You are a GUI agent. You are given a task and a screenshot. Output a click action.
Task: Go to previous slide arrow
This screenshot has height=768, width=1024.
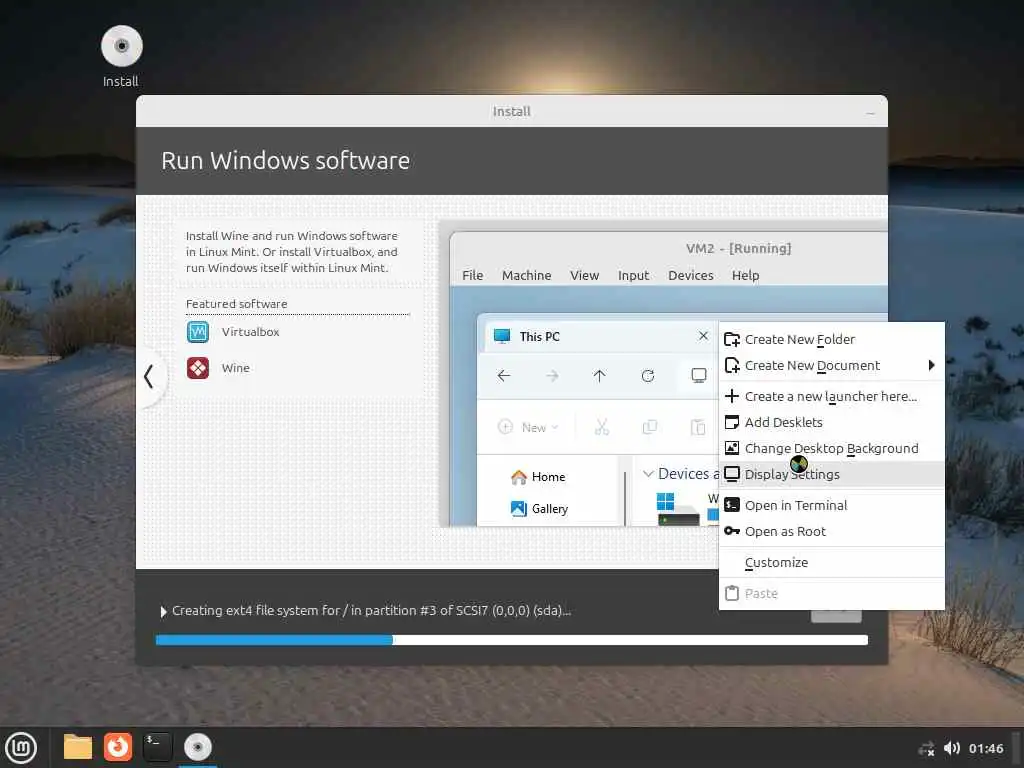(149, 376)
